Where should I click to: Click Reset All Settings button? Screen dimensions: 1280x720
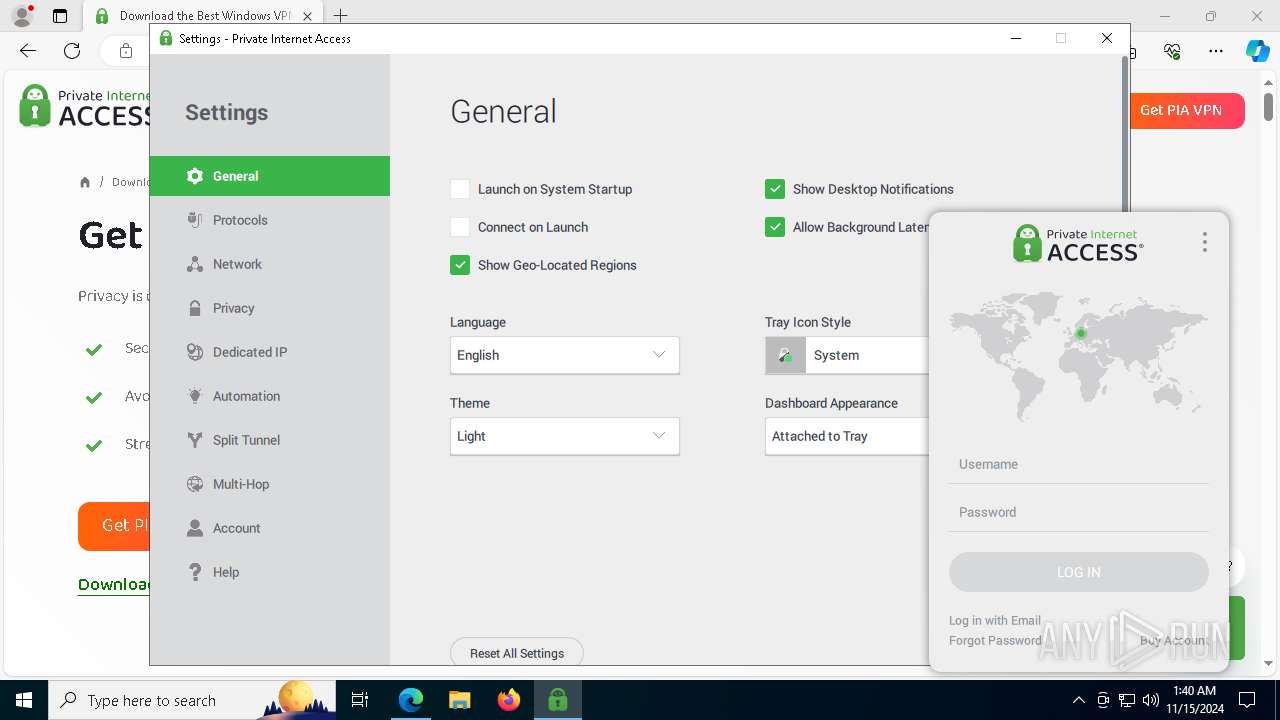click(x=517, y=653)
